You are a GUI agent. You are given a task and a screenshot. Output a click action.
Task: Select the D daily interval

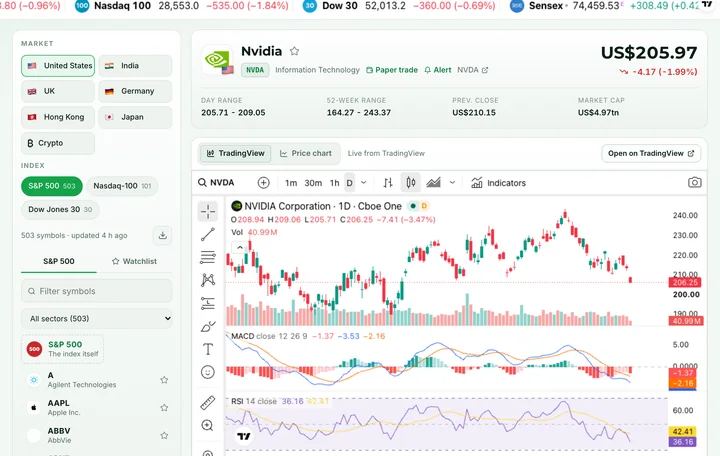(x=349, y=183)
